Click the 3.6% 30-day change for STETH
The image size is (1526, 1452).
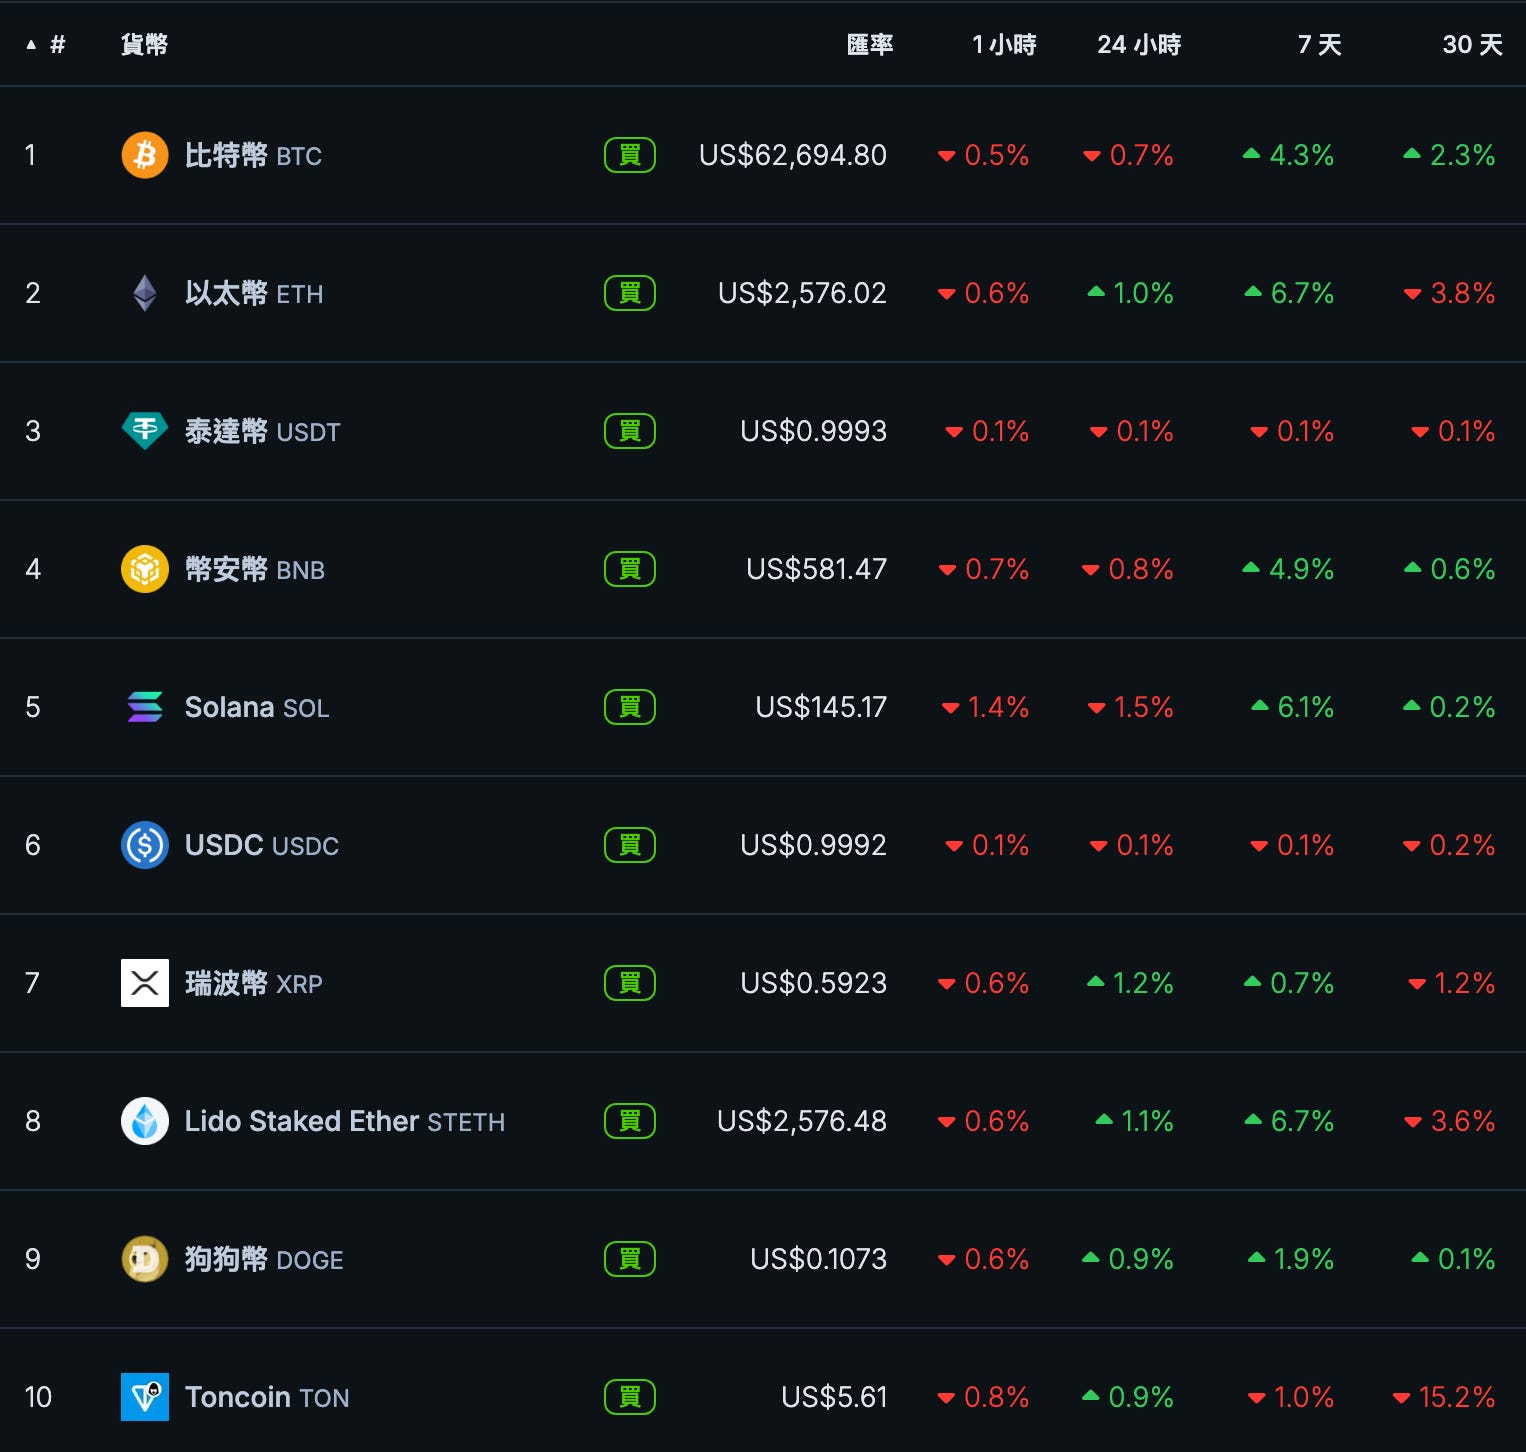1450,1121
